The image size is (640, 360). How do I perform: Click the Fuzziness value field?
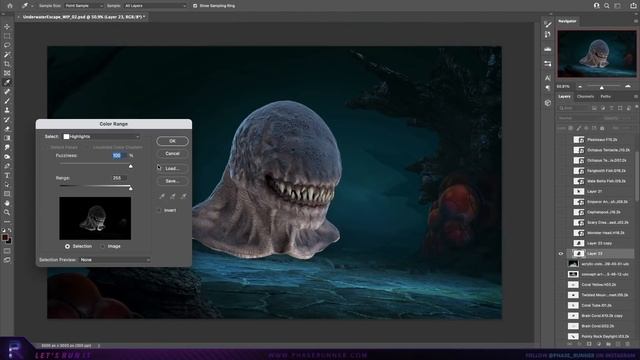pyautogui.click(x=119, y=156)
